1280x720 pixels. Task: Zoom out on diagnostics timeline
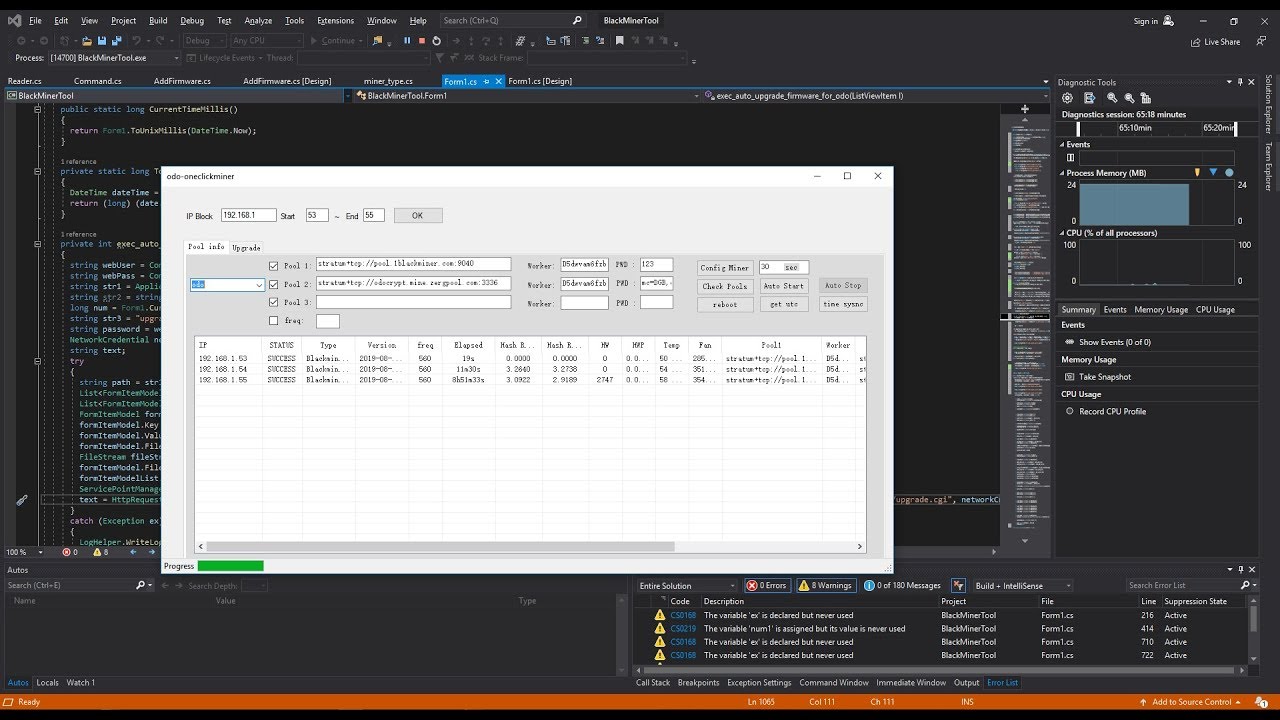click(1130, 98)
